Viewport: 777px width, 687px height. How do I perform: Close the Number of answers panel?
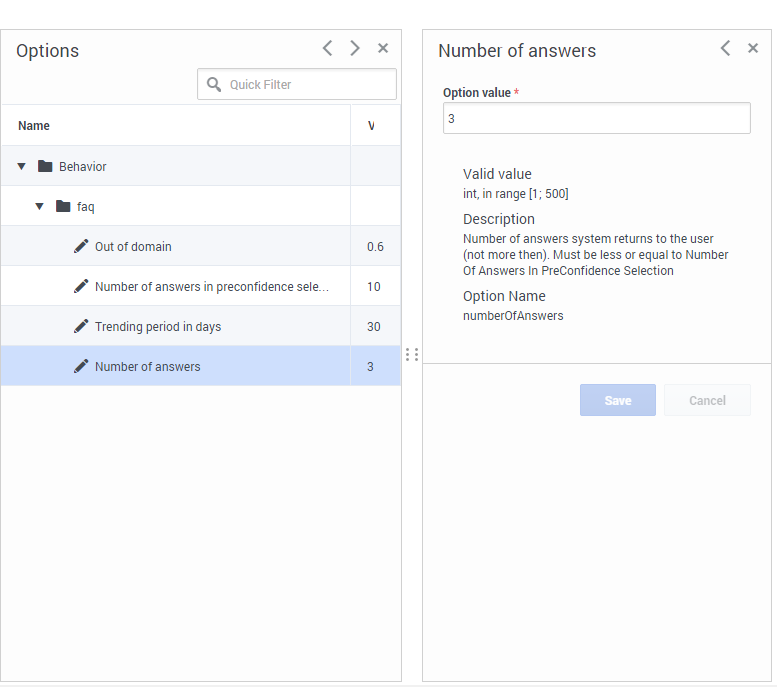753,48
